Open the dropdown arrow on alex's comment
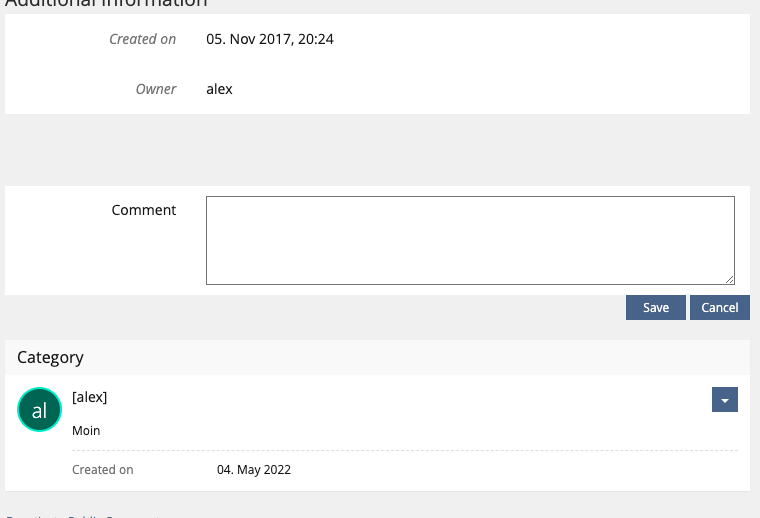The image size is (760, 518). pos(724,399)
